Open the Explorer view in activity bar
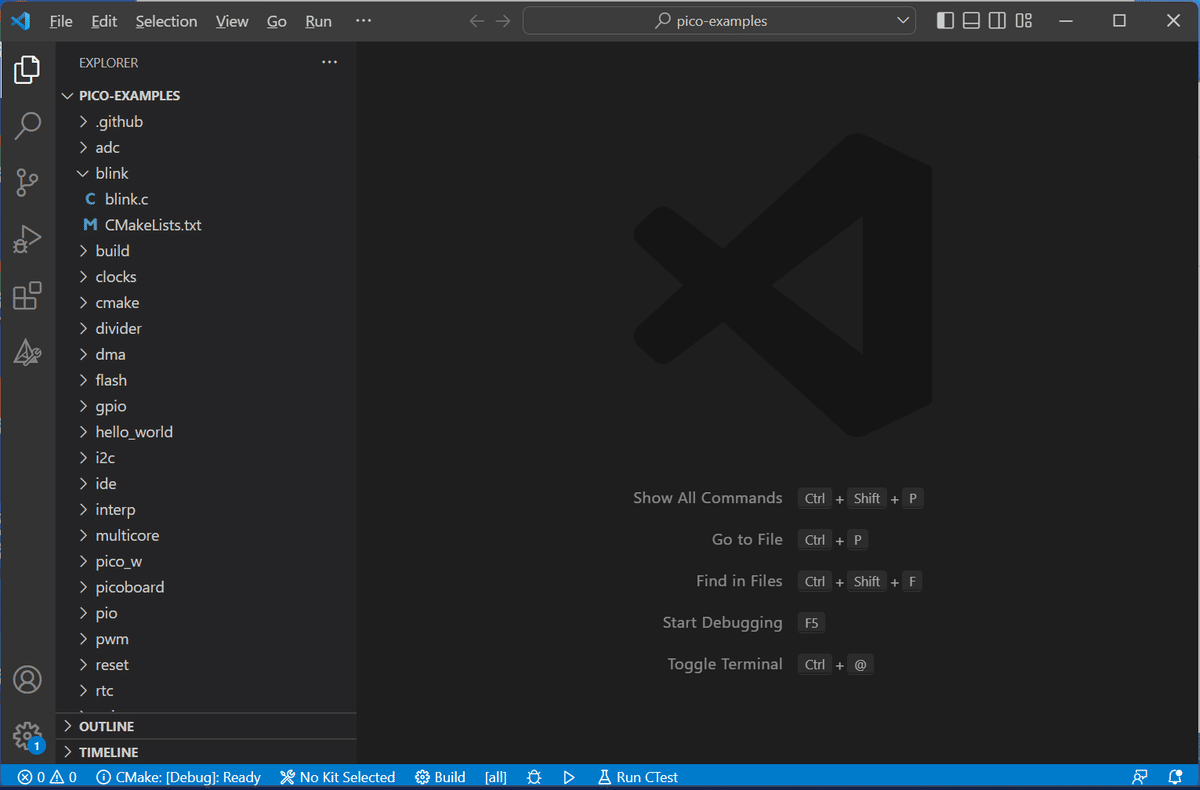Screen dimensions: 1200x790 (x=27, y=70)
